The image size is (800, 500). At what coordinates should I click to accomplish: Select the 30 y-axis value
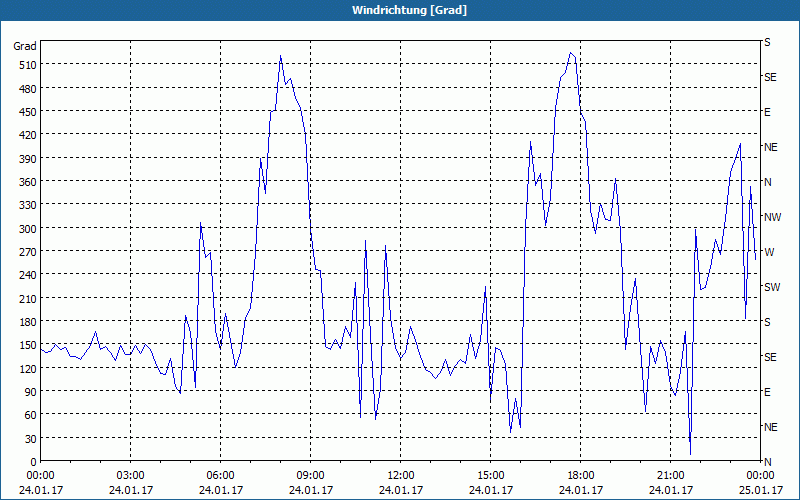(x=31, y=439)
